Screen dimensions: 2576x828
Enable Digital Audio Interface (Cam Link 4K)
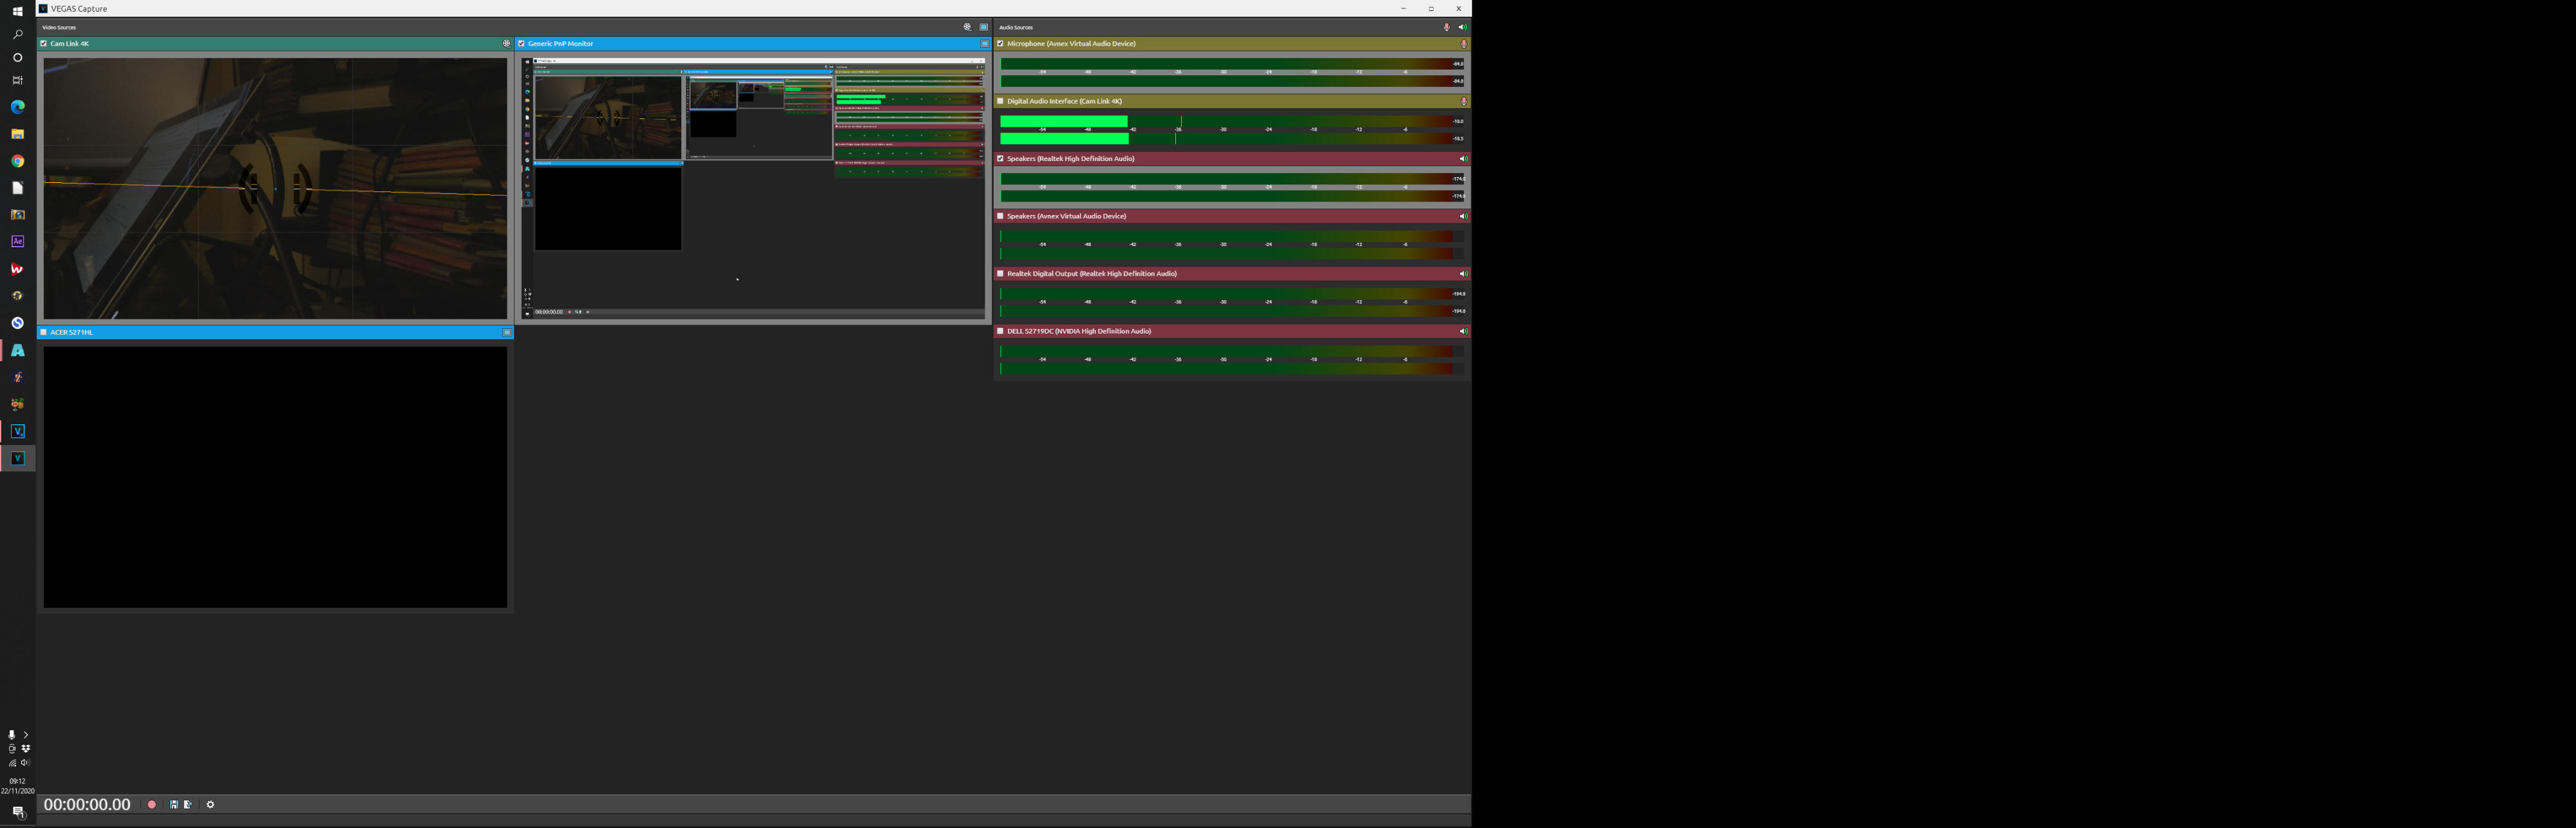pos(1000,101)
